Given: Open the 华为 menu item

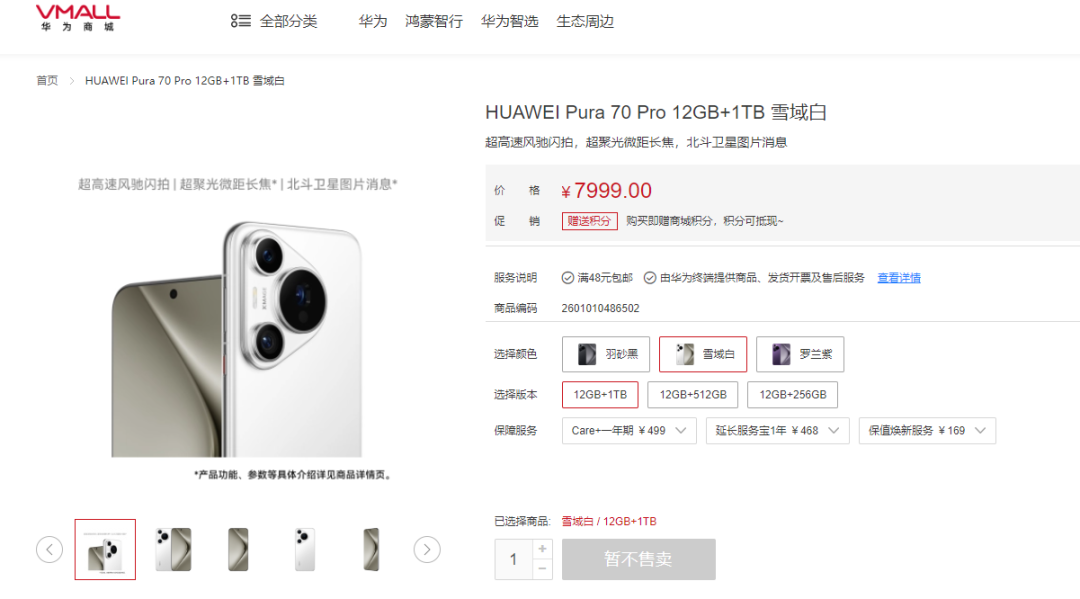Looking at the screenshot, I should tap(373, 21).
